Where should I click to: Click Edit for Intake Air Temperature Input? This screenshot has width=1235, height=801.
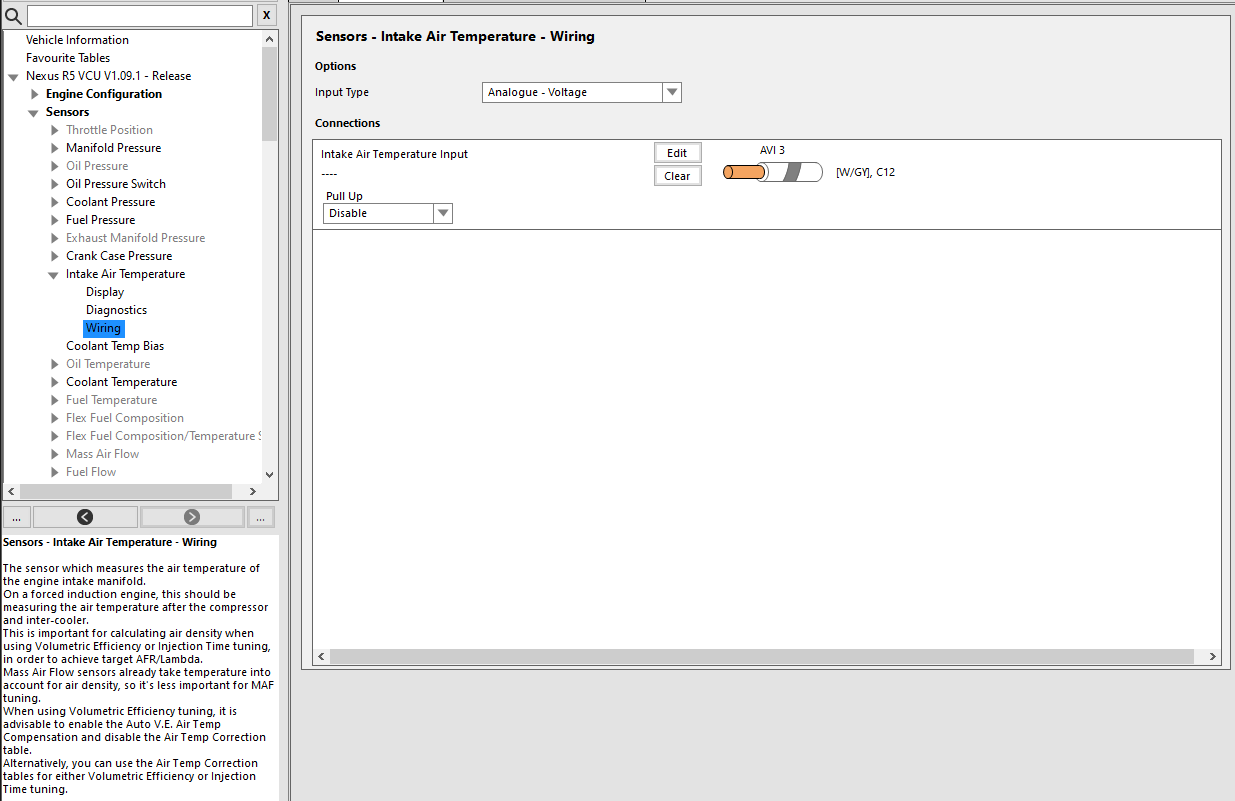(x=677, y=153)
